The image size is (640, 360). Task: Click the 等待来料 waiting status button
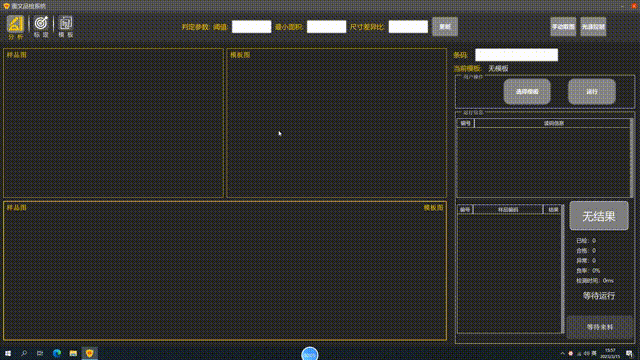tap(600, 327)
